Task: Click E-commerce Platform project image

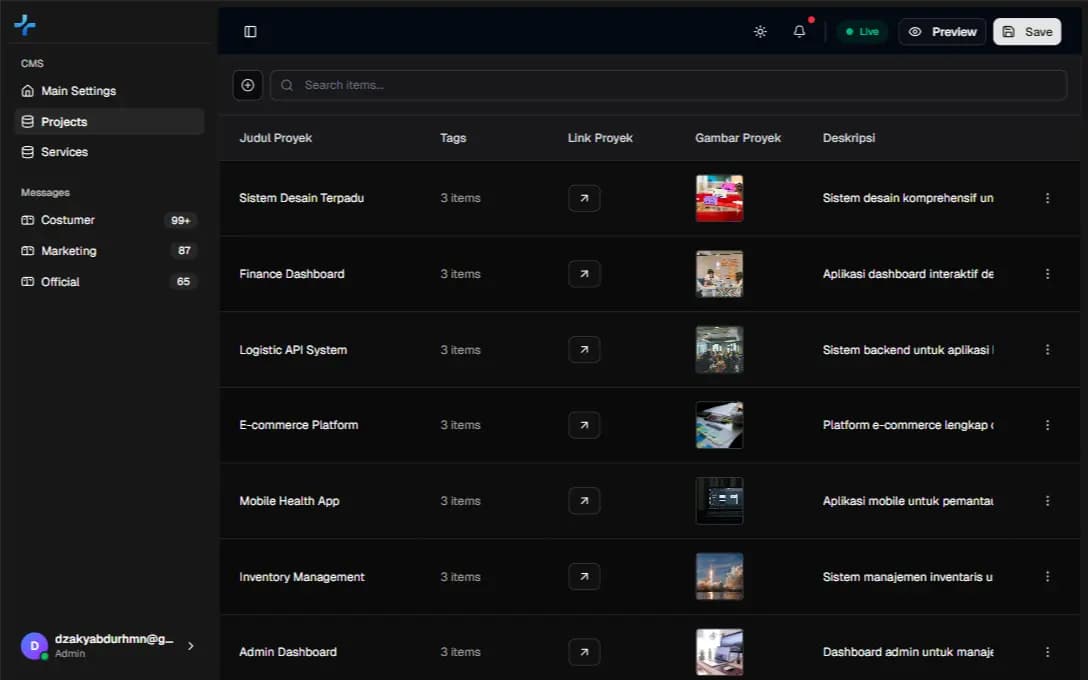Action: [720, 425]
